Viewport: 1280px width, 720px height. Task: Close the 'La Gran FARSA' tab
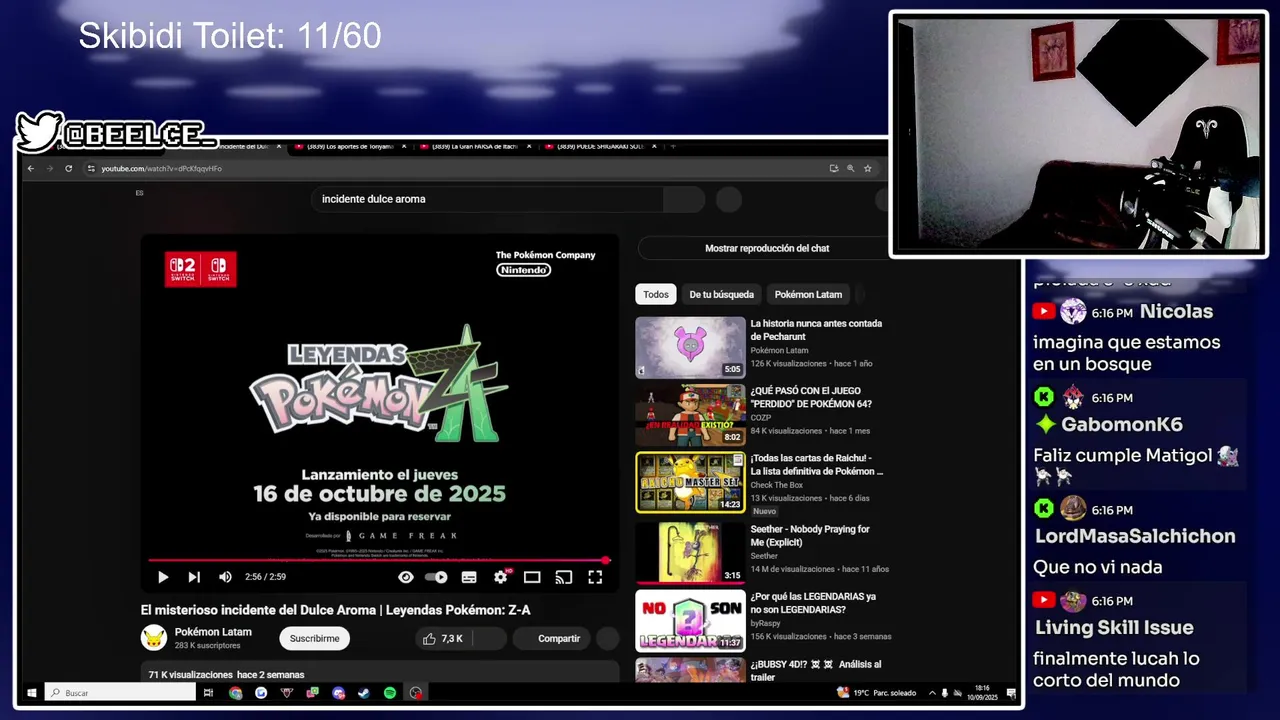[529, 147]
